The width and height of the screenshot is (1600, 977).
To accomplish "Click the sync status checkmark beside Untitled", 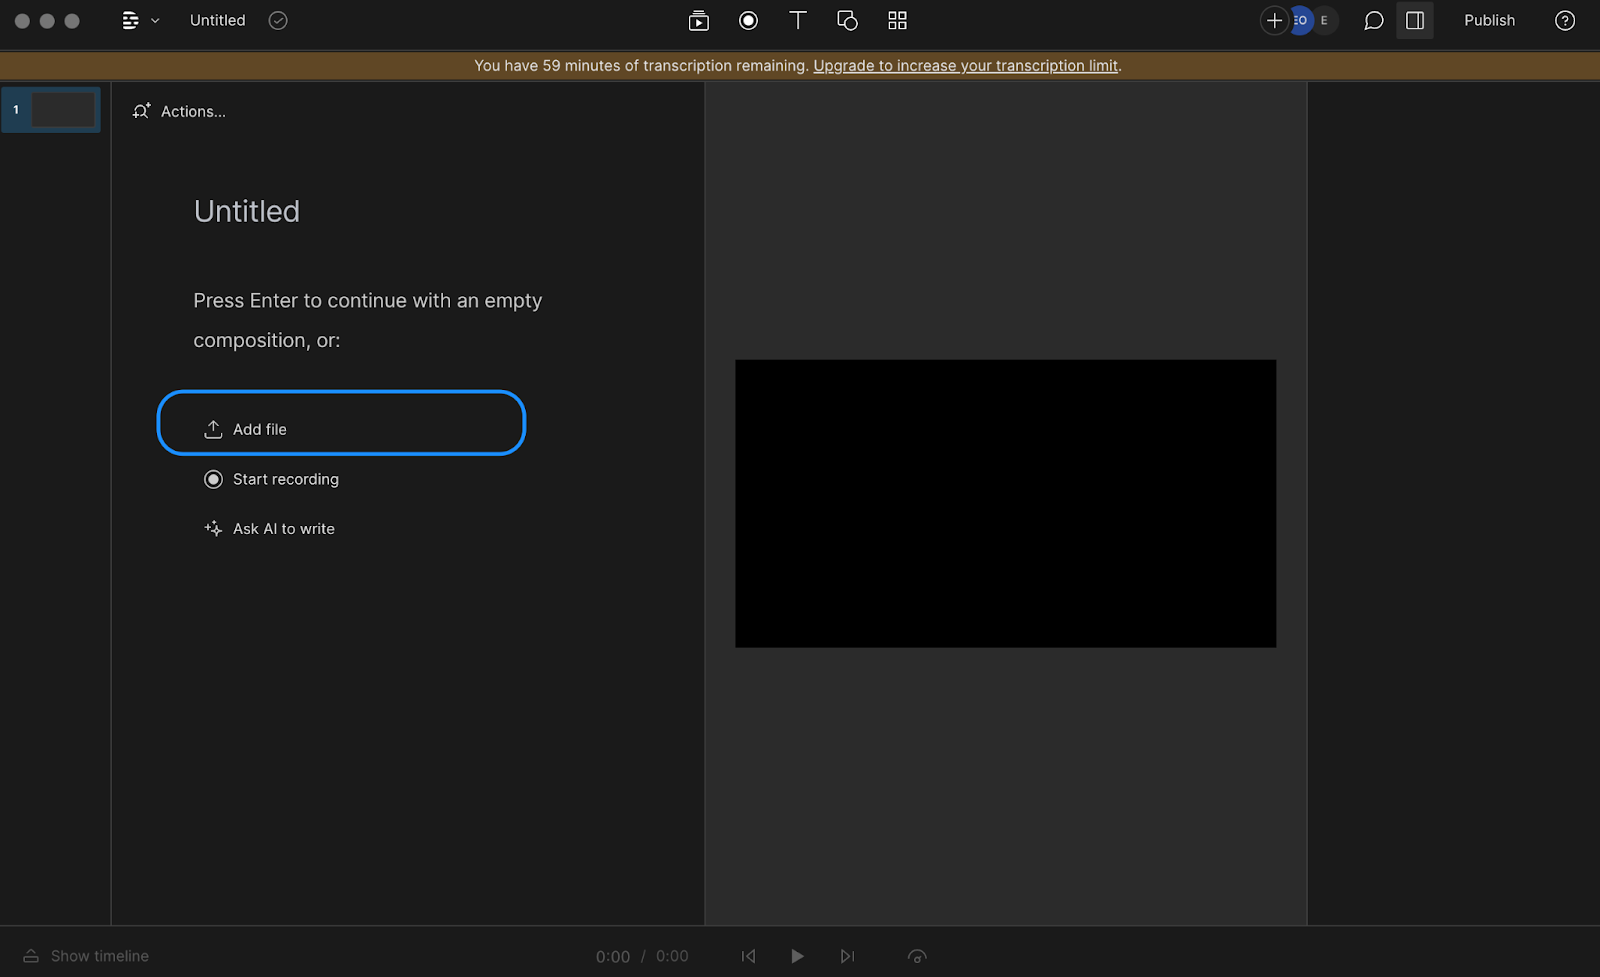I will point(277,20).
